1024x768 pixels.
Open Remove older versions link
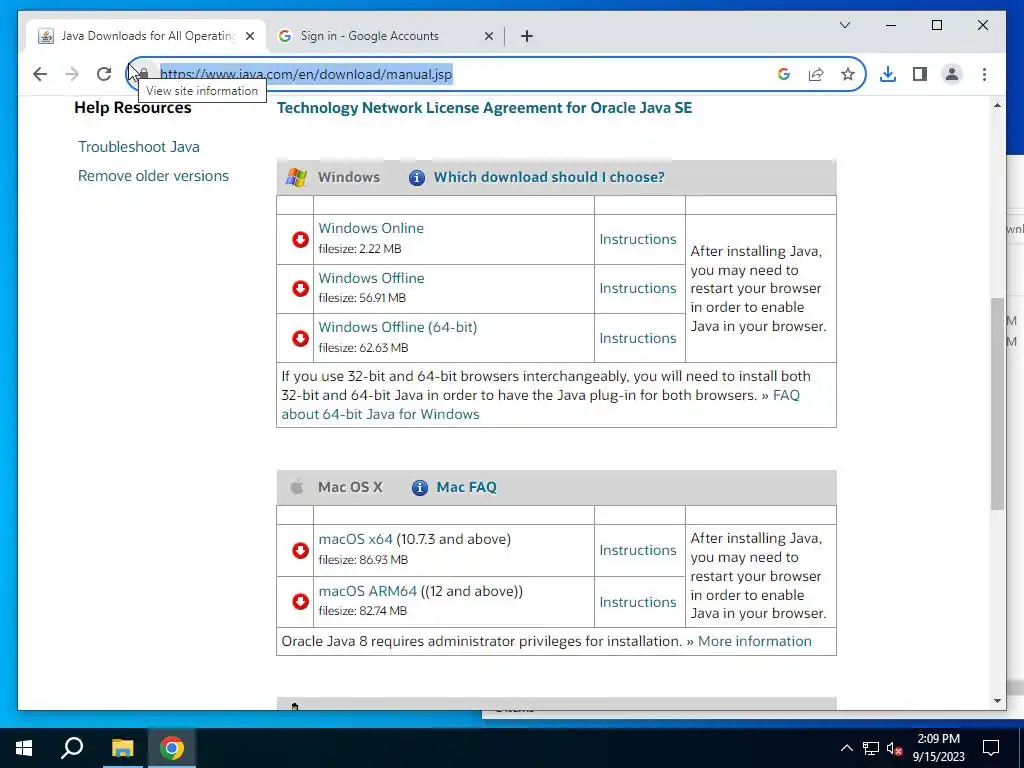[153, 176]
